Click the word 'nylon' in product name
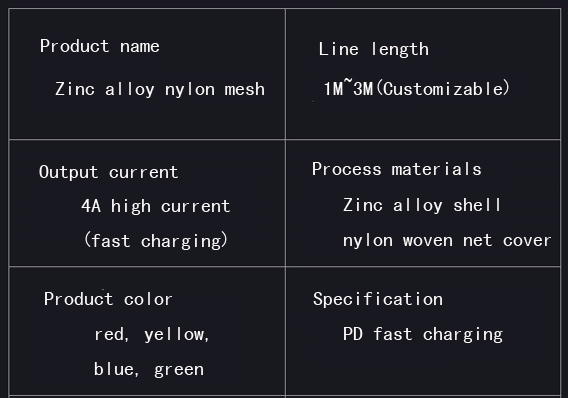 click(190, 90)
